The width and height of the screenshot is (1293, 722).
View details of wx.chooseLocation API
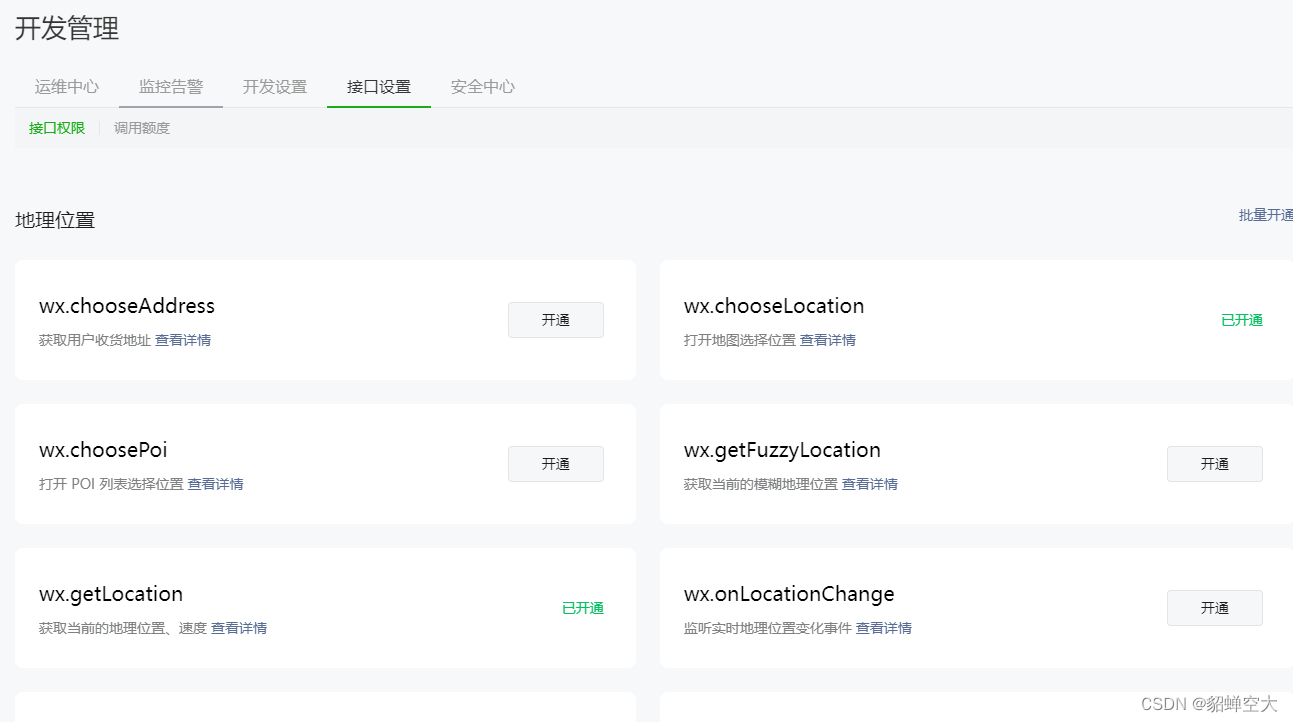tap(827, 340)
